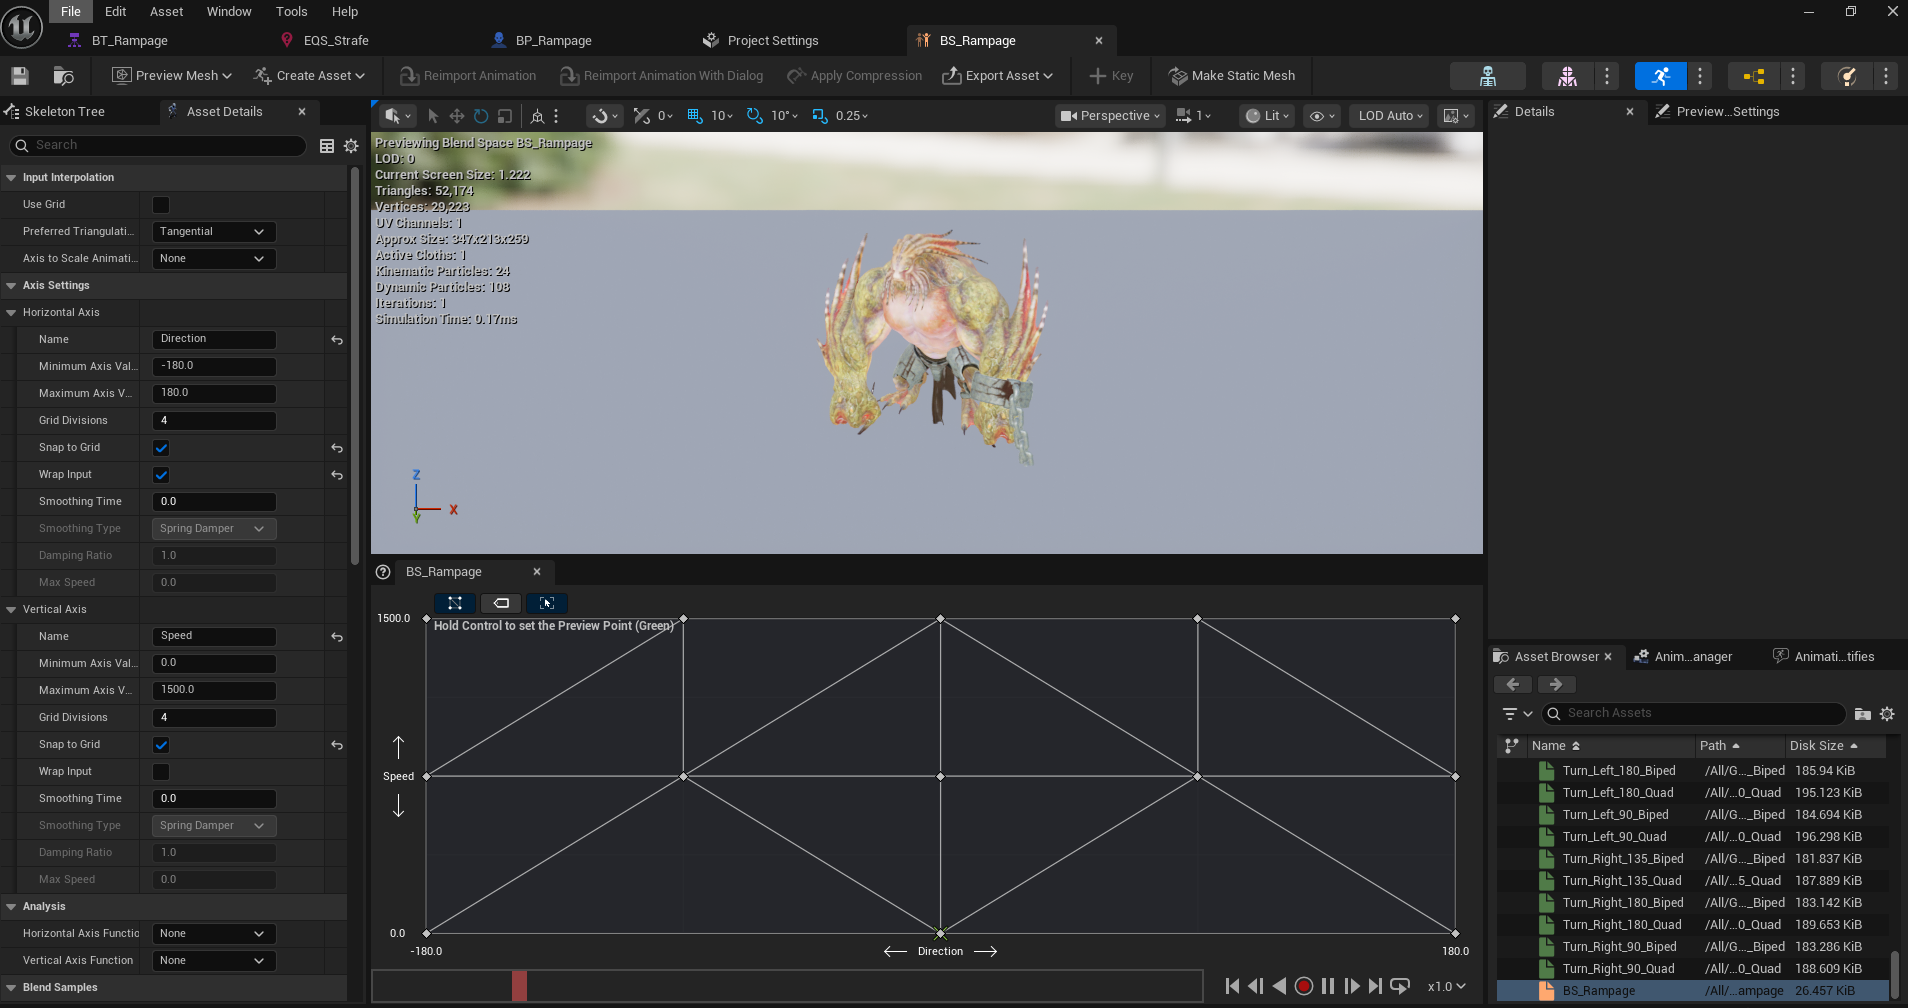Open Animation Blueprint editor mode icon
The image size is (1908, 1008).
[x=1754, y=76]
